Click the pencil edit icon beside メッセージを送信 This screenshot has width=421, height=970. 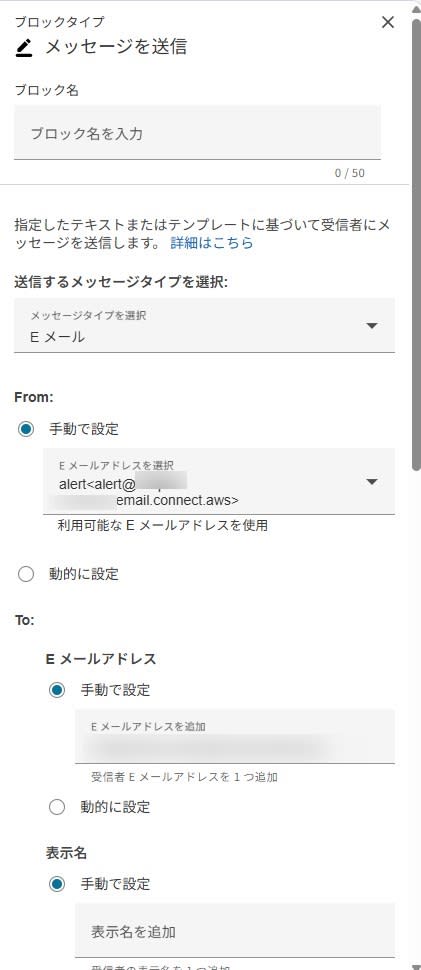point(23,48)
